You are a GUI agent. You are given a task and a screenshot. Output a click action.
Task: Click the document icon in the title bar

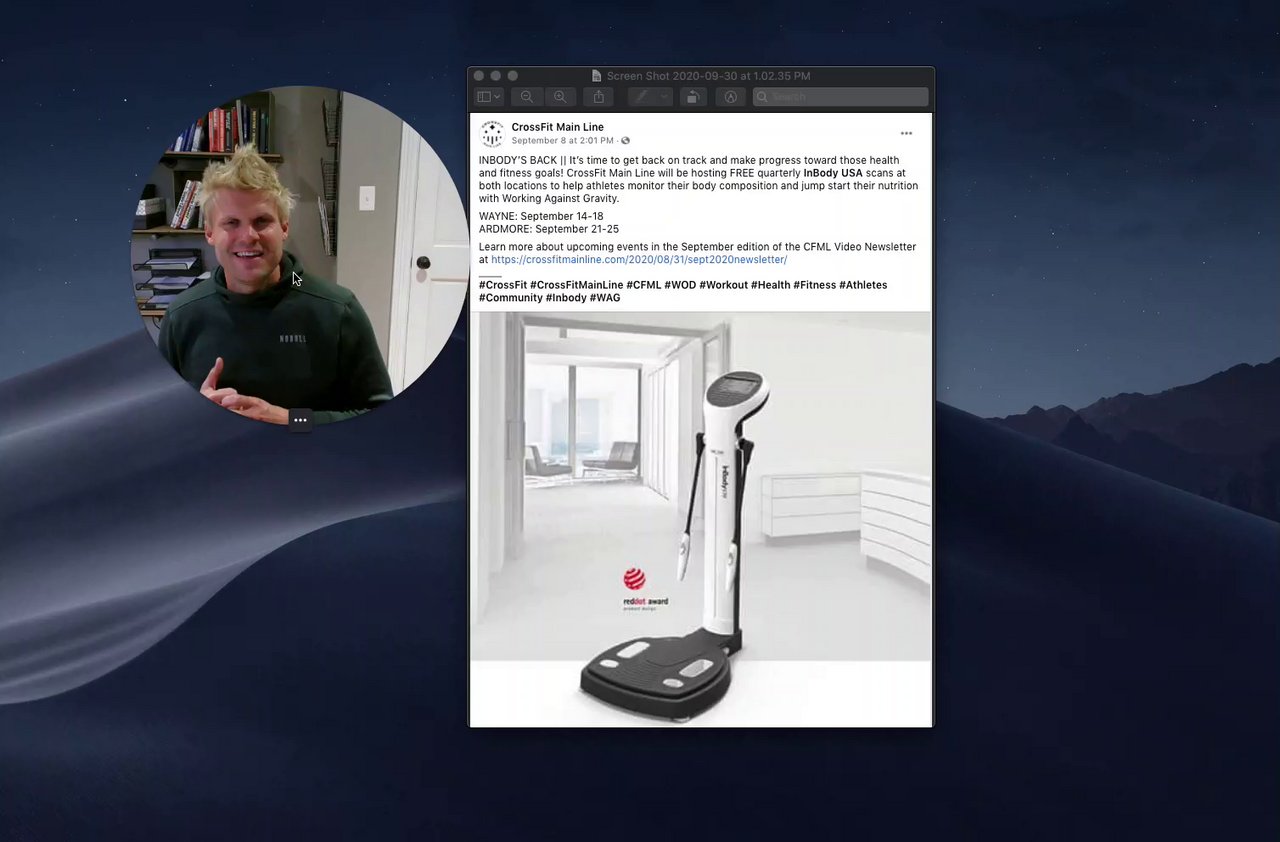[x=597, y=76]
